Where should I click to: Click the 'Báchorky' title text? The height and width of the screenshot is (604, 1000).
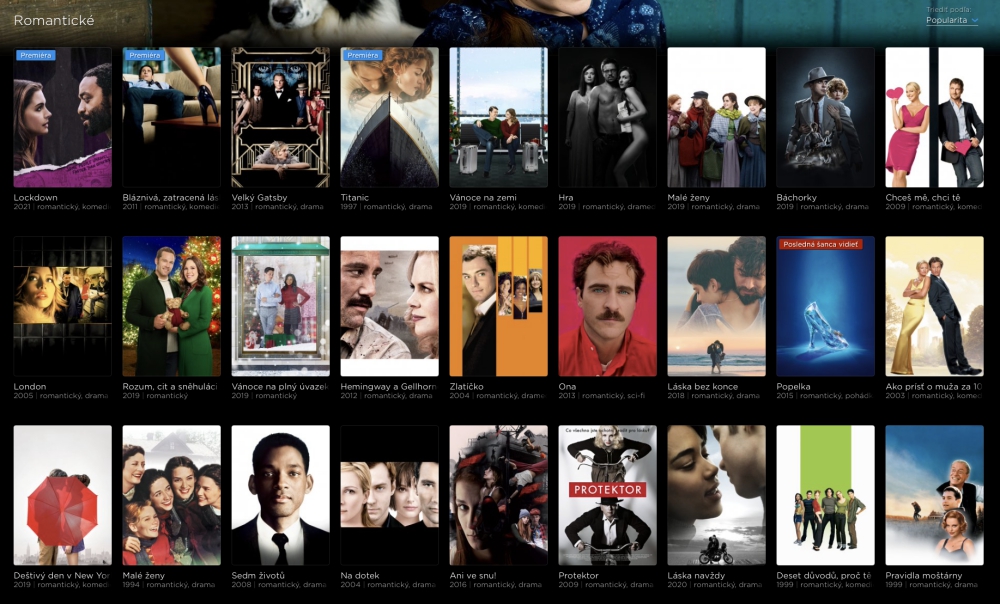(797, 198)
